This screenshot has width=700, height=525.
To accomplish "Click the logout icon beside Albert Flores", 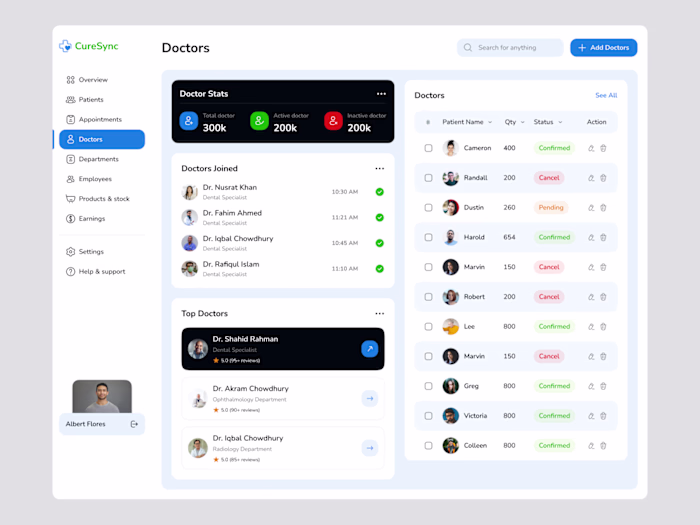I will 134,424.
